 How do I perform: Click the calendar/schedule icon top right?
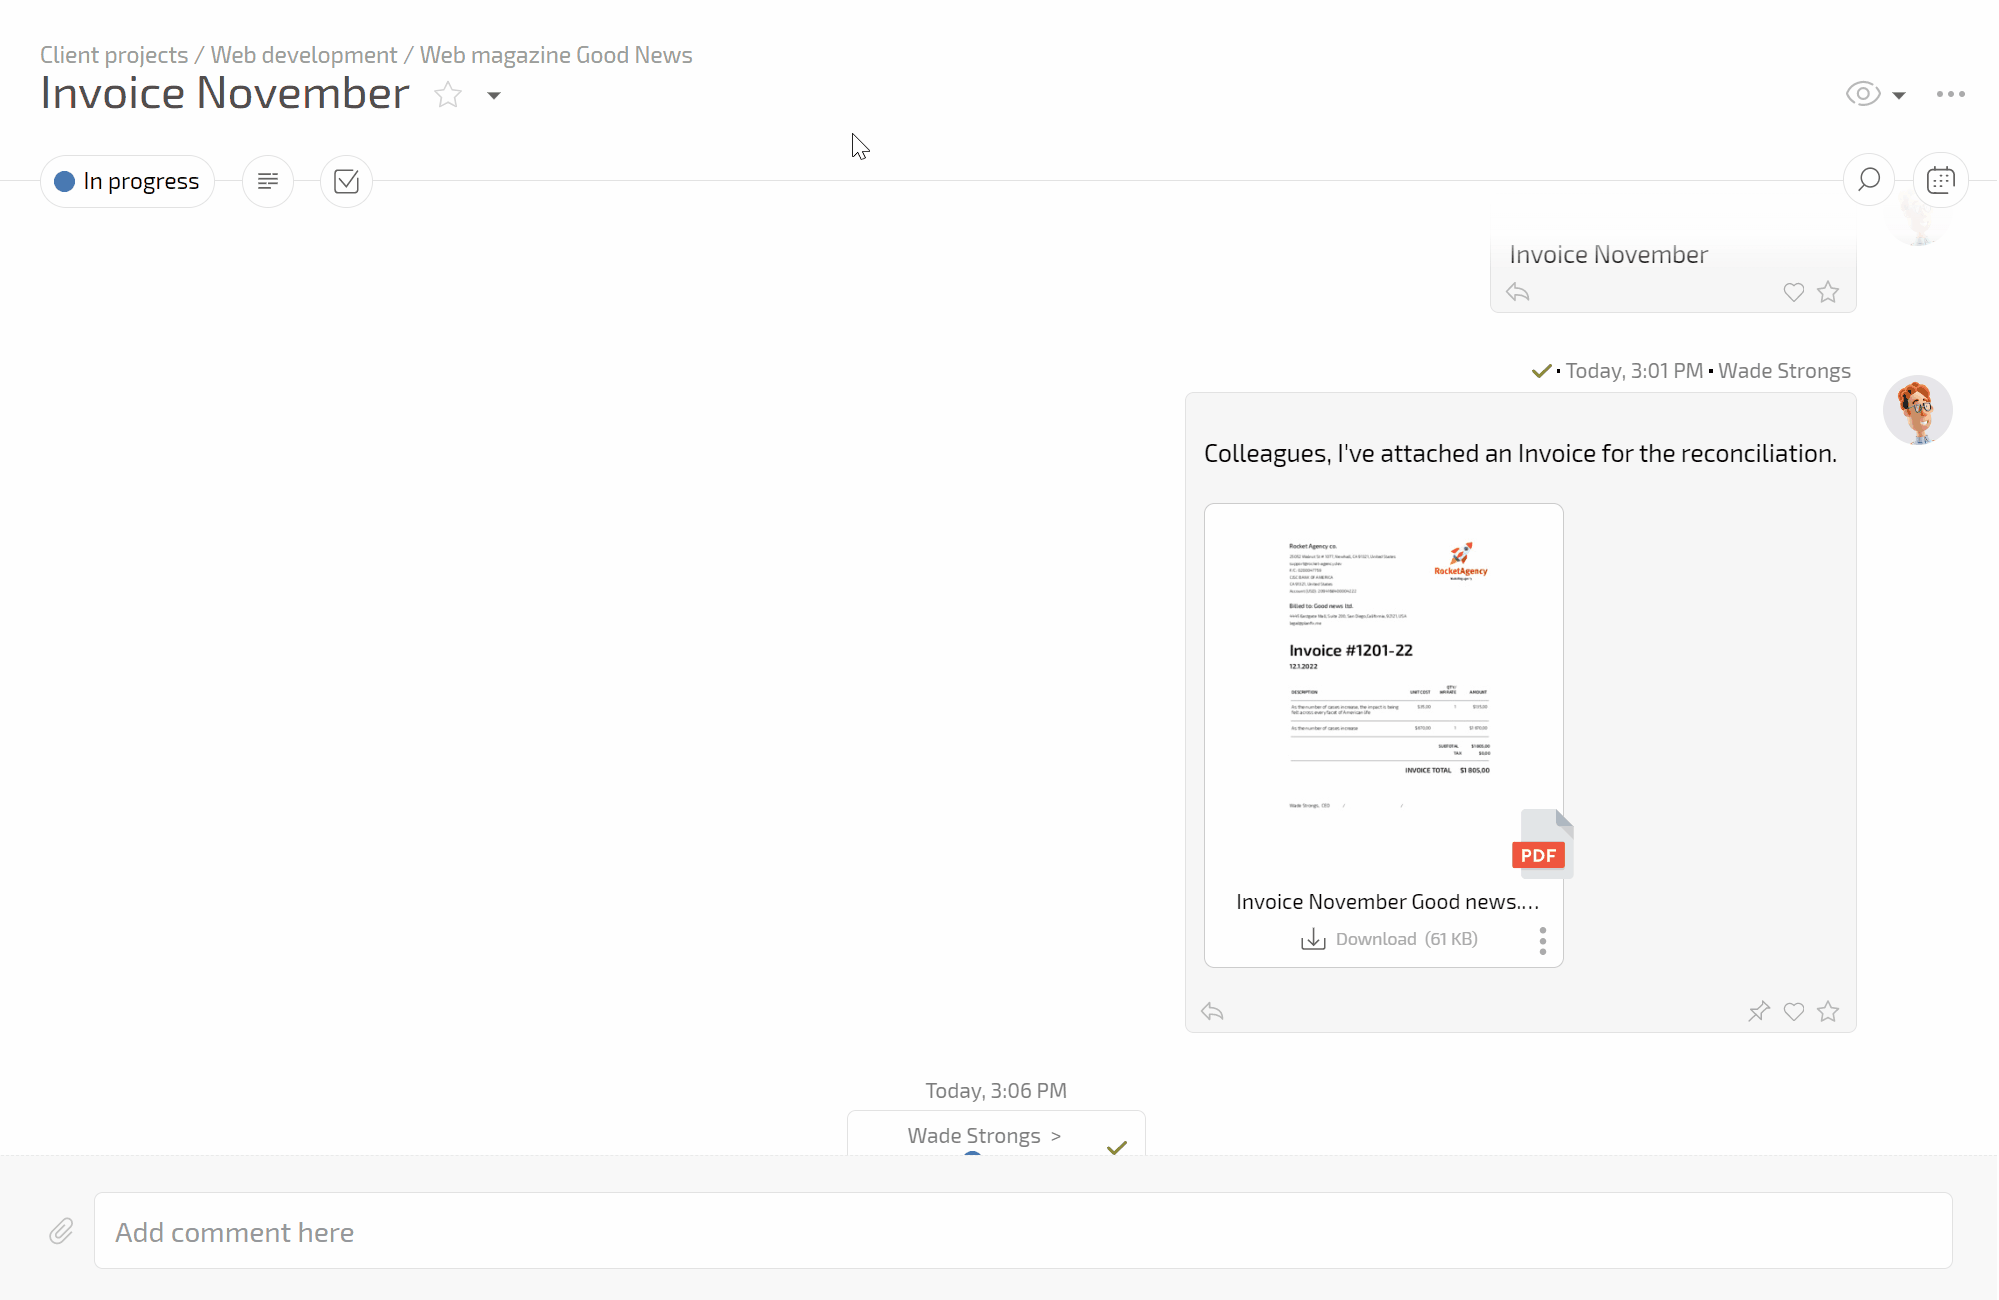pyautogui.click(x=1941, y=181)
